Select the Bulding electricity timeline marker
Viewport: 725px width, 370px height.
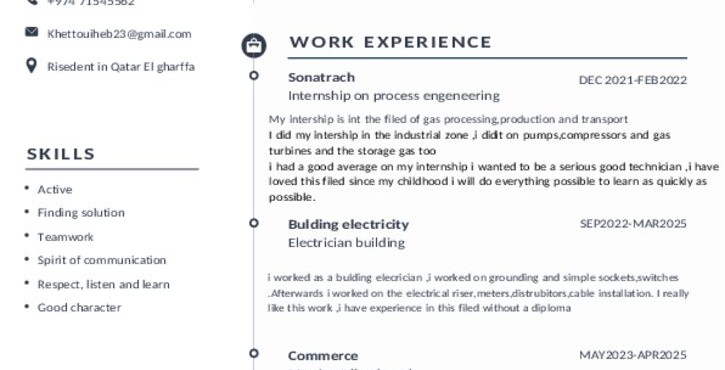tap(254, 223)
